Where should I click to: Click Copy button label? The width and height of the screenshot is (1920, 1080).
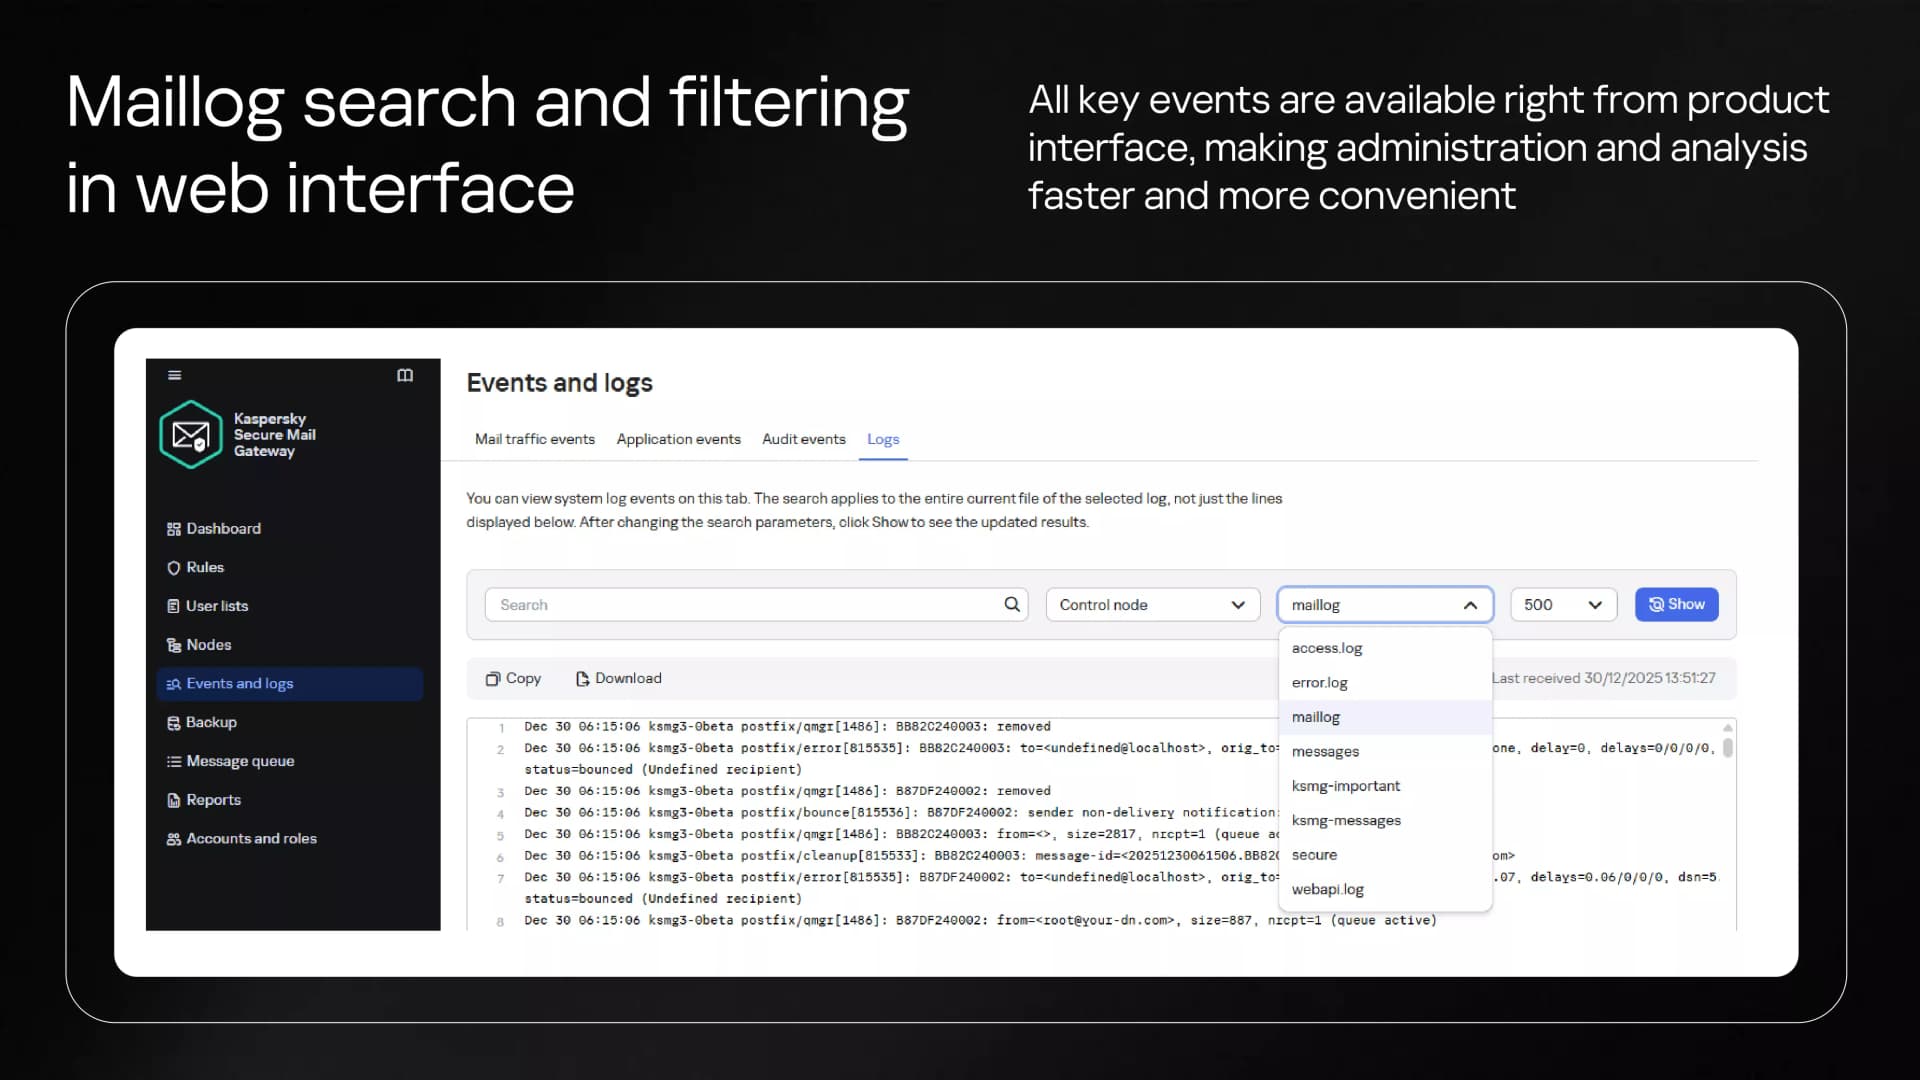coord(523,678)
